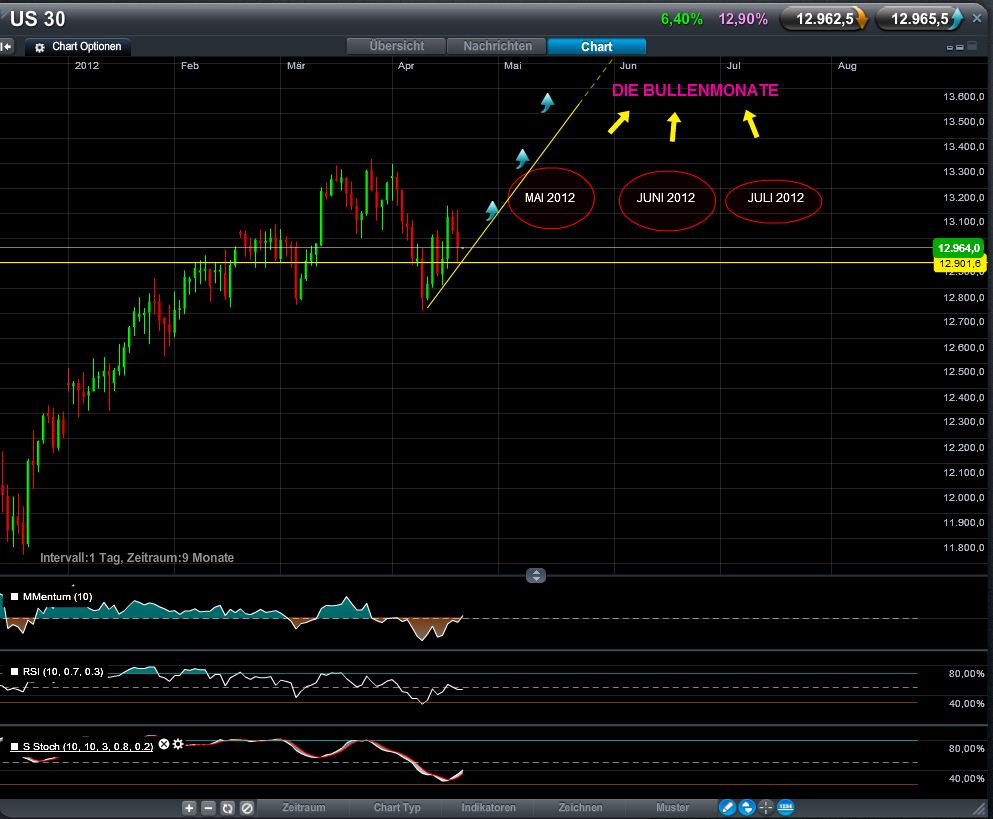Viewport: 993px width, 819px height.
Task: Open the Indikatoren menu
Action: pos(488,808)
